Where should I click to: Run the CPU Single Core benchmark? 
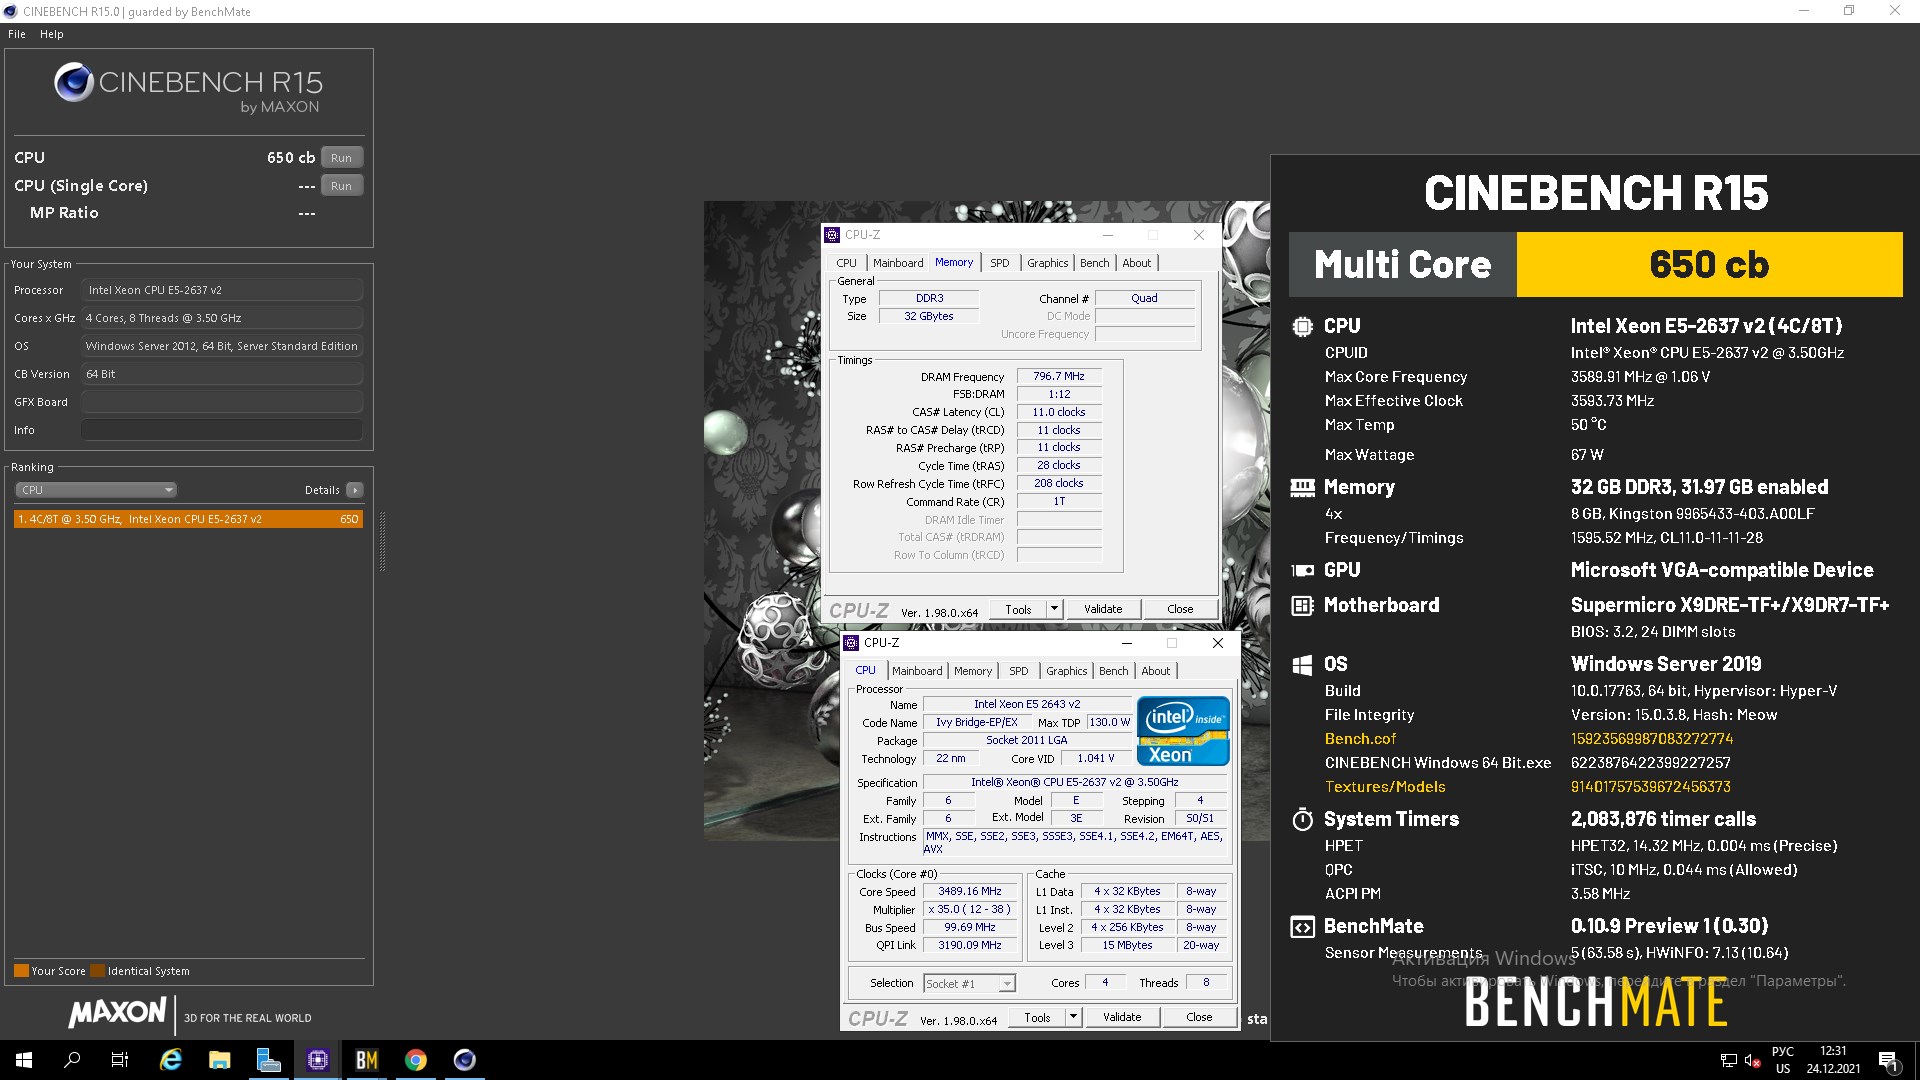point(342,186)
